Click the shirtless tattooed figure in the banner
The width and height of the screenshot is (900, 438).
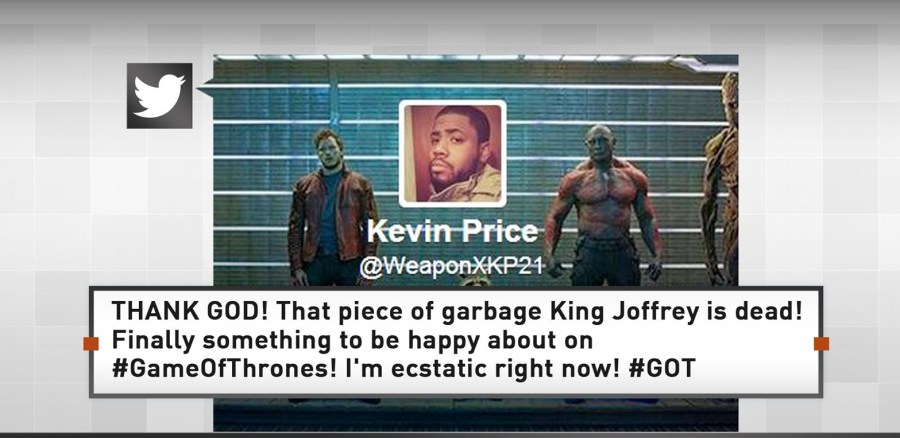[603, 206]
